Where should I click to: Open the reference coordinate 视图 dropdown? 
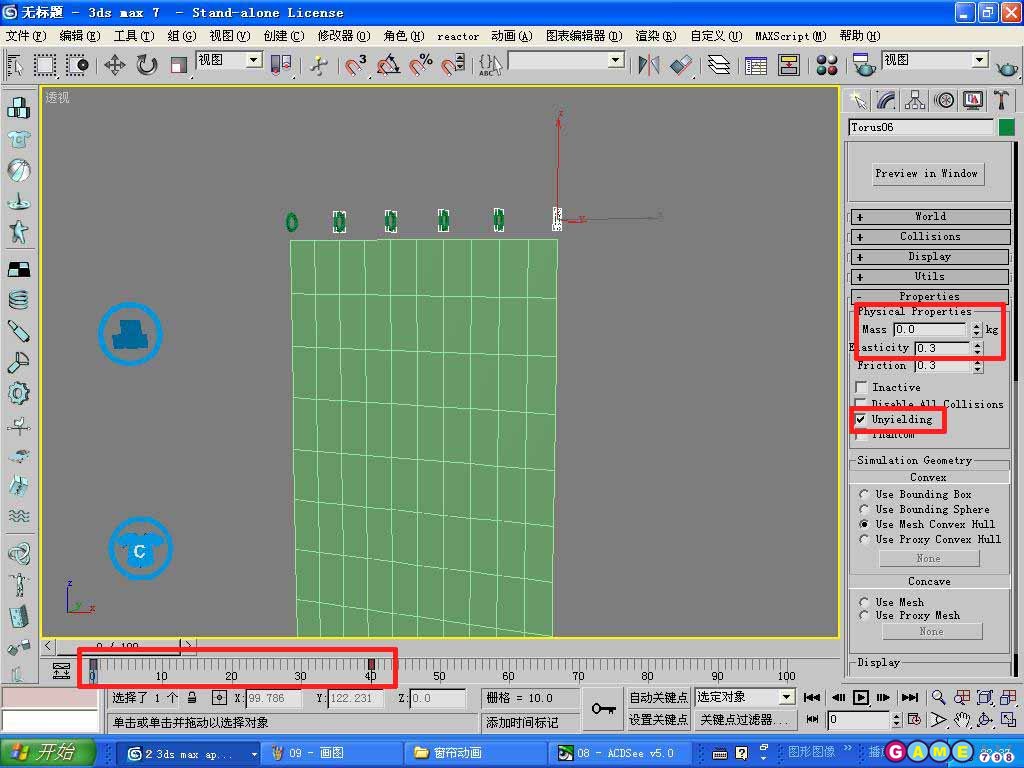click(254, 61)
